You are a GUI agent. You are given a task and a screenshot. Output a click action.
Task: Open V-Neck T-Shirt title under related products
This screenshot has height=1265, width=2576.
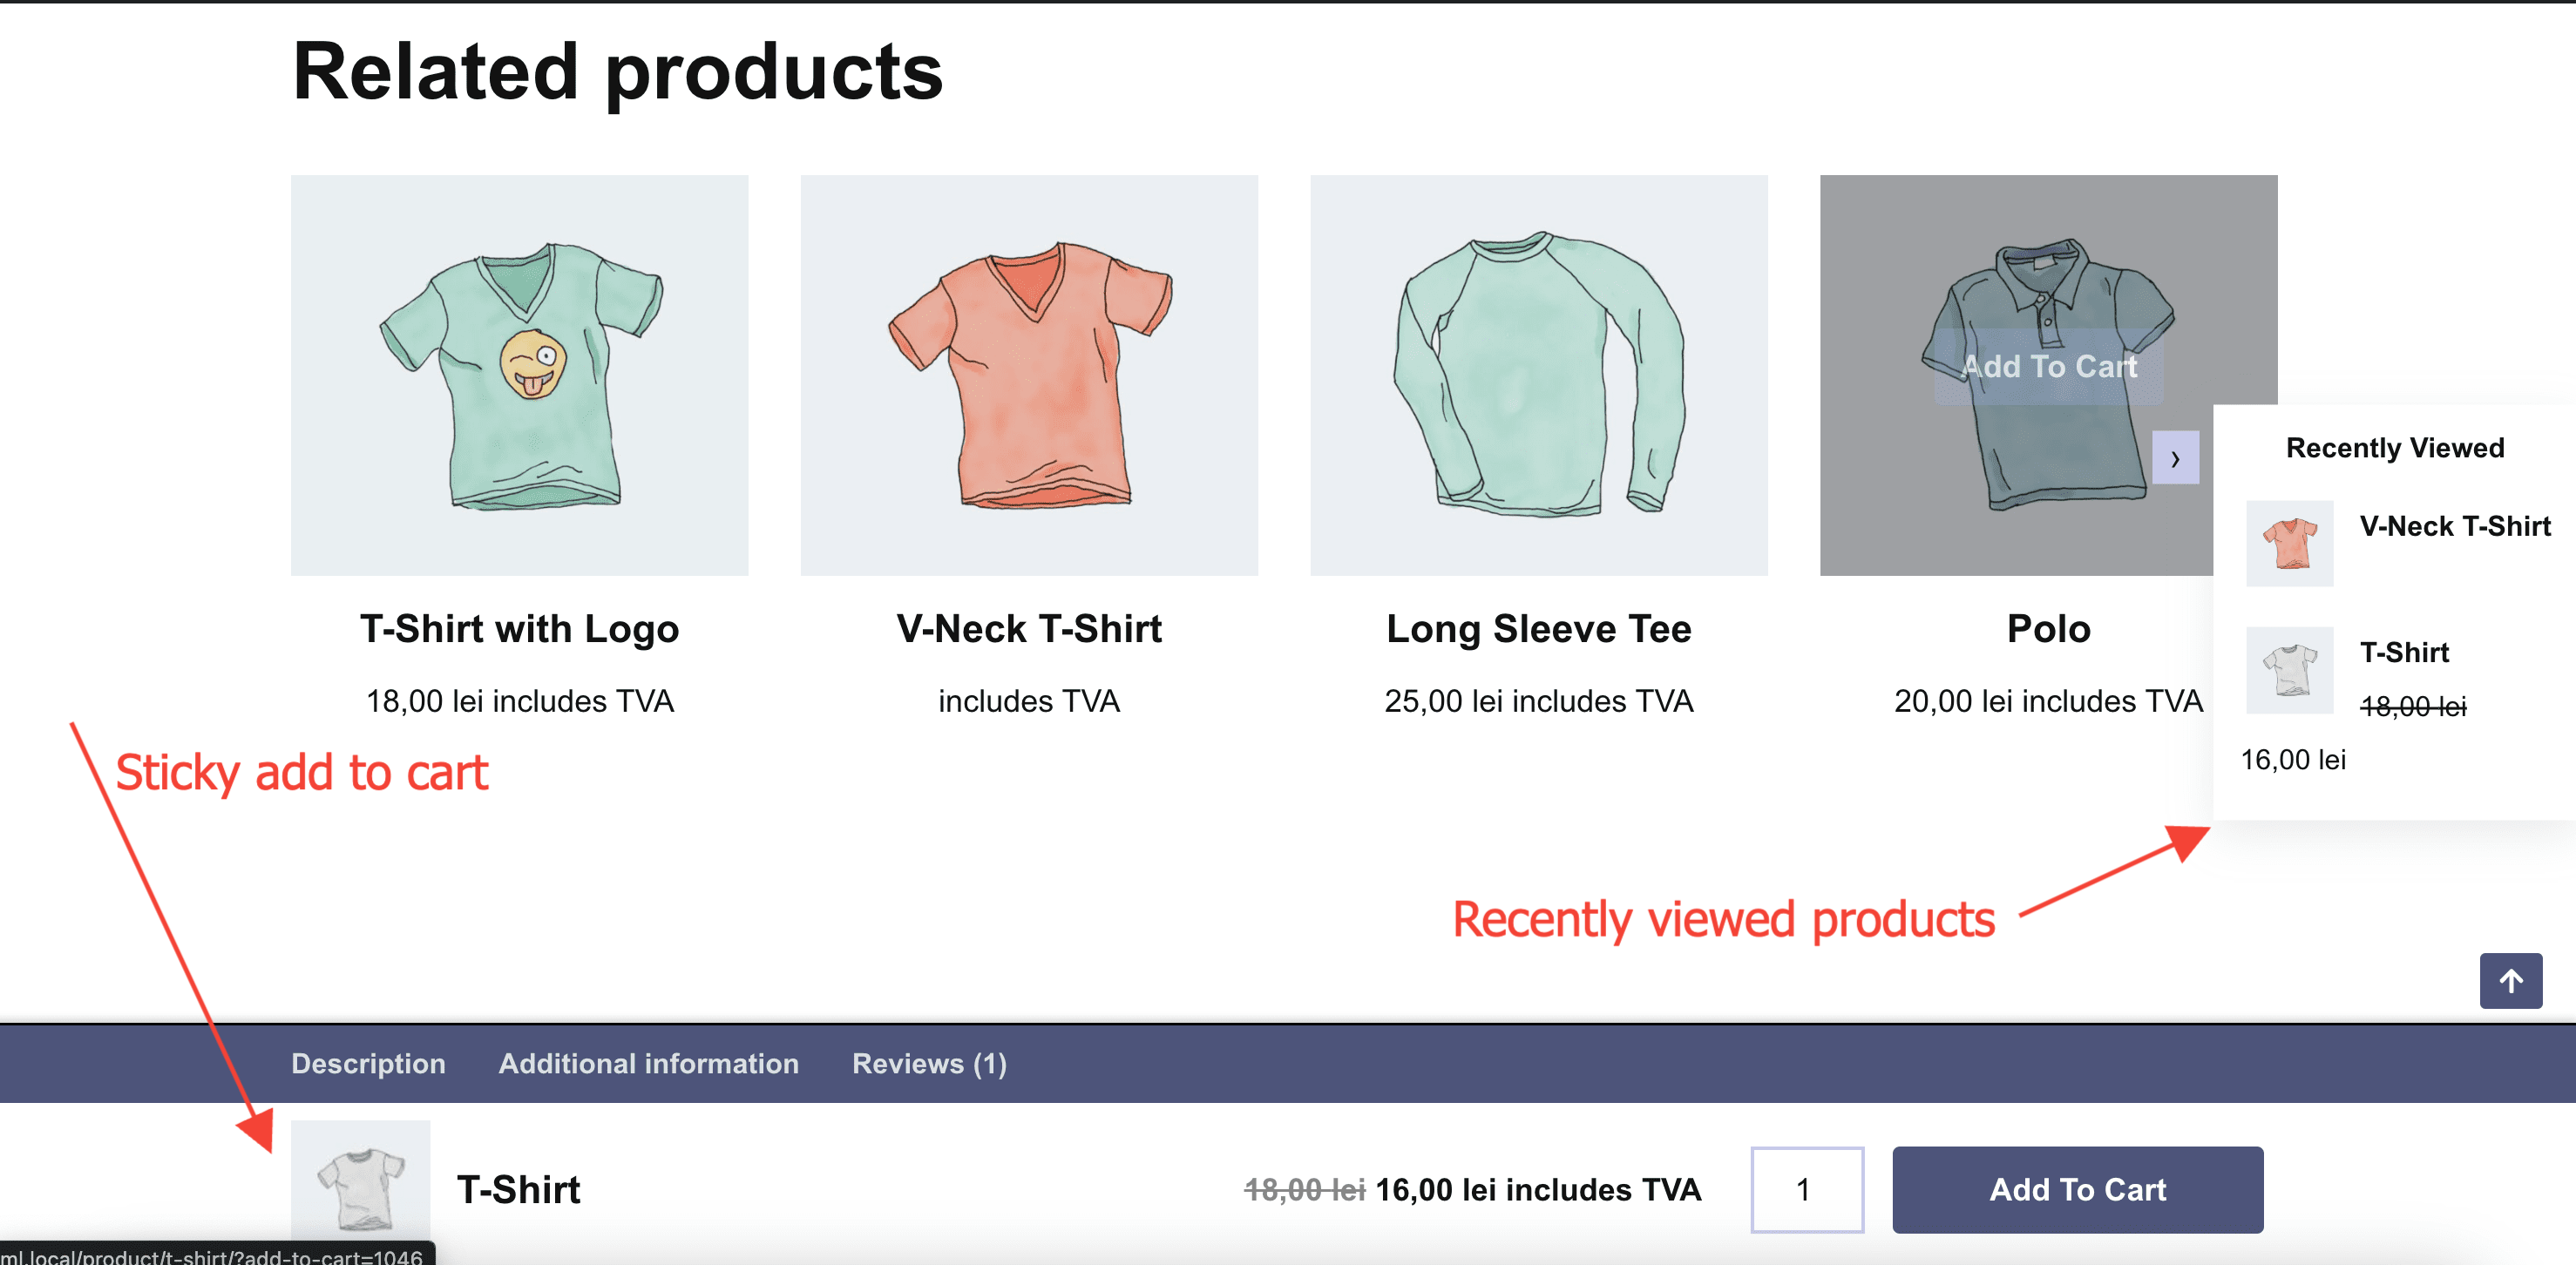tap(1028, 628)
